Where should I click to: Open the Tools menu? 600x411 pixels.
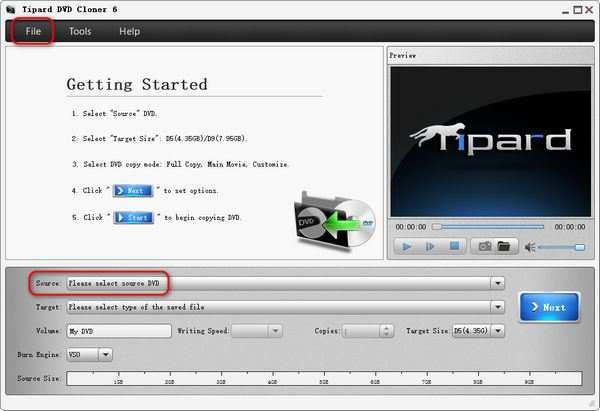[x=80, y=31]
